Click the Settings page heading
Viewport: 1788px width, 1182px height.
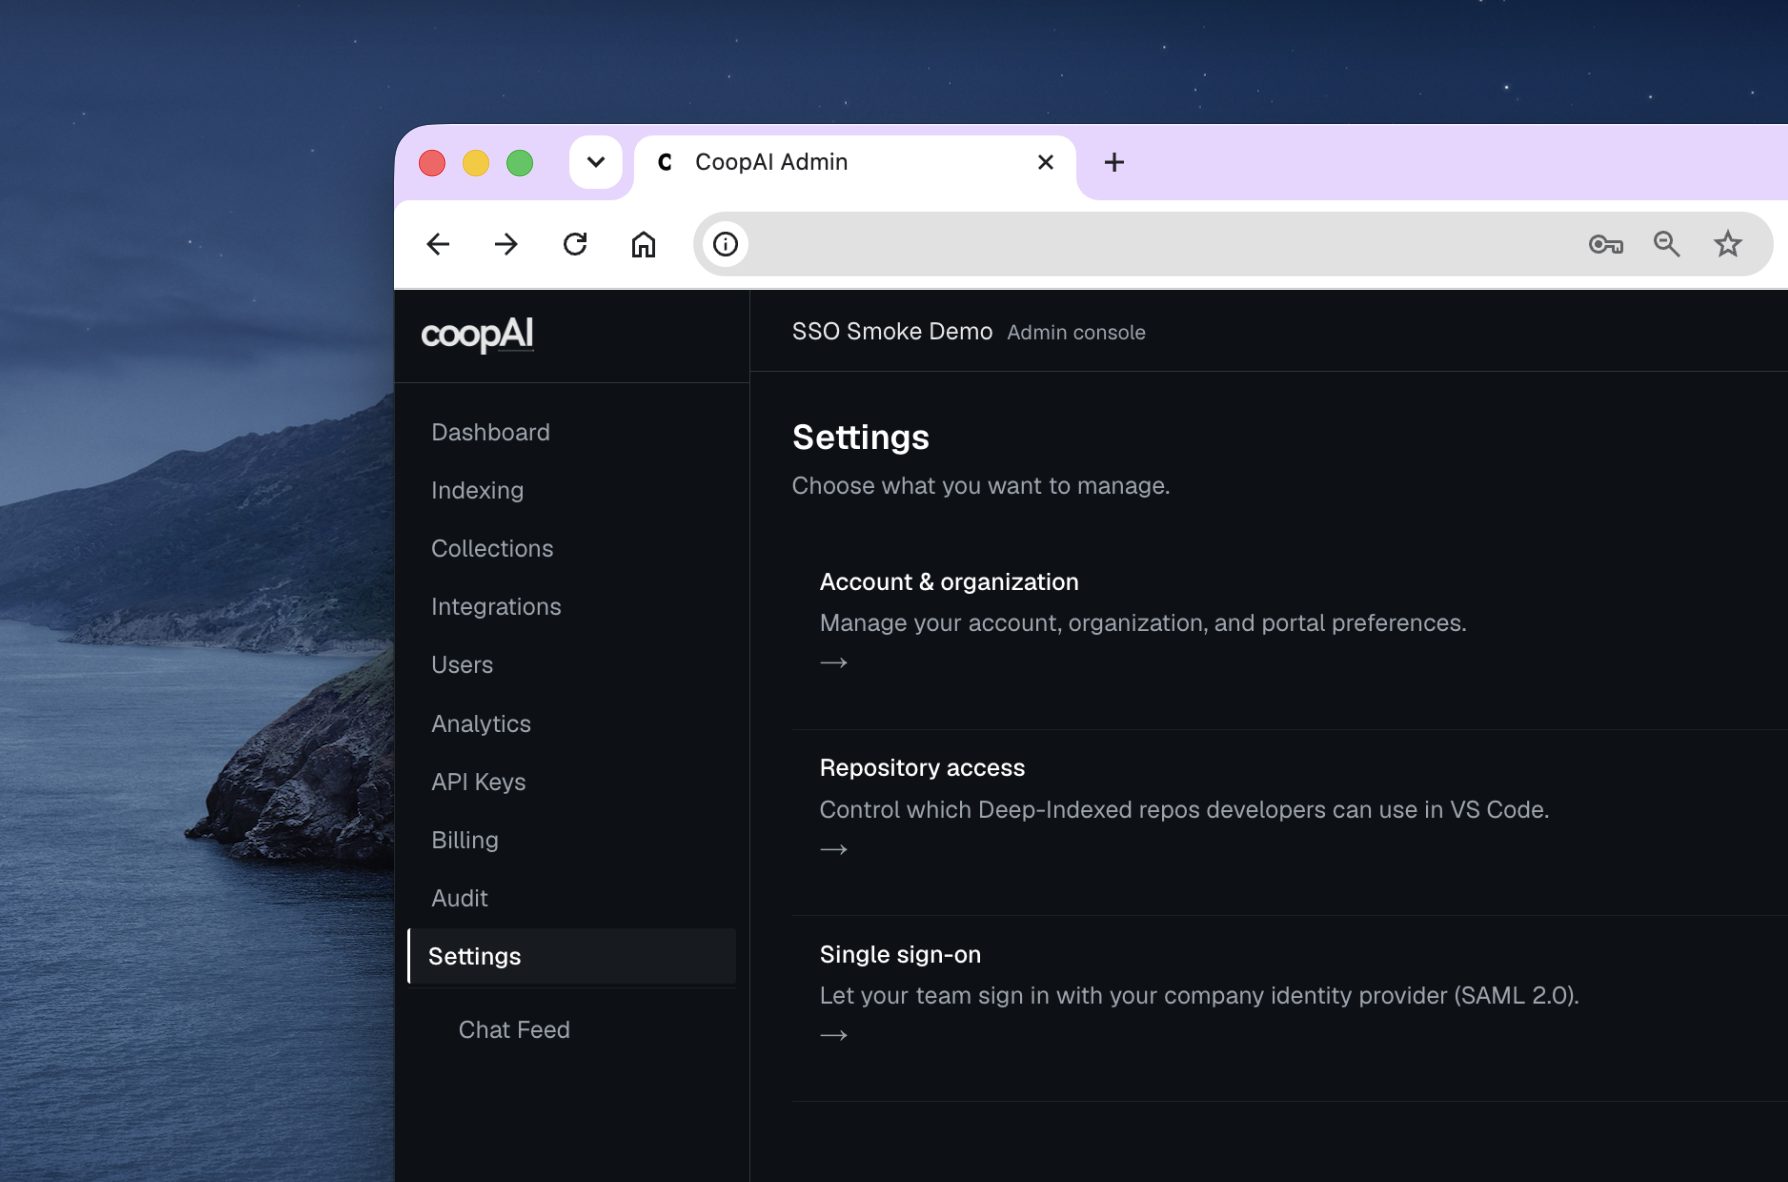click(860, 437)
